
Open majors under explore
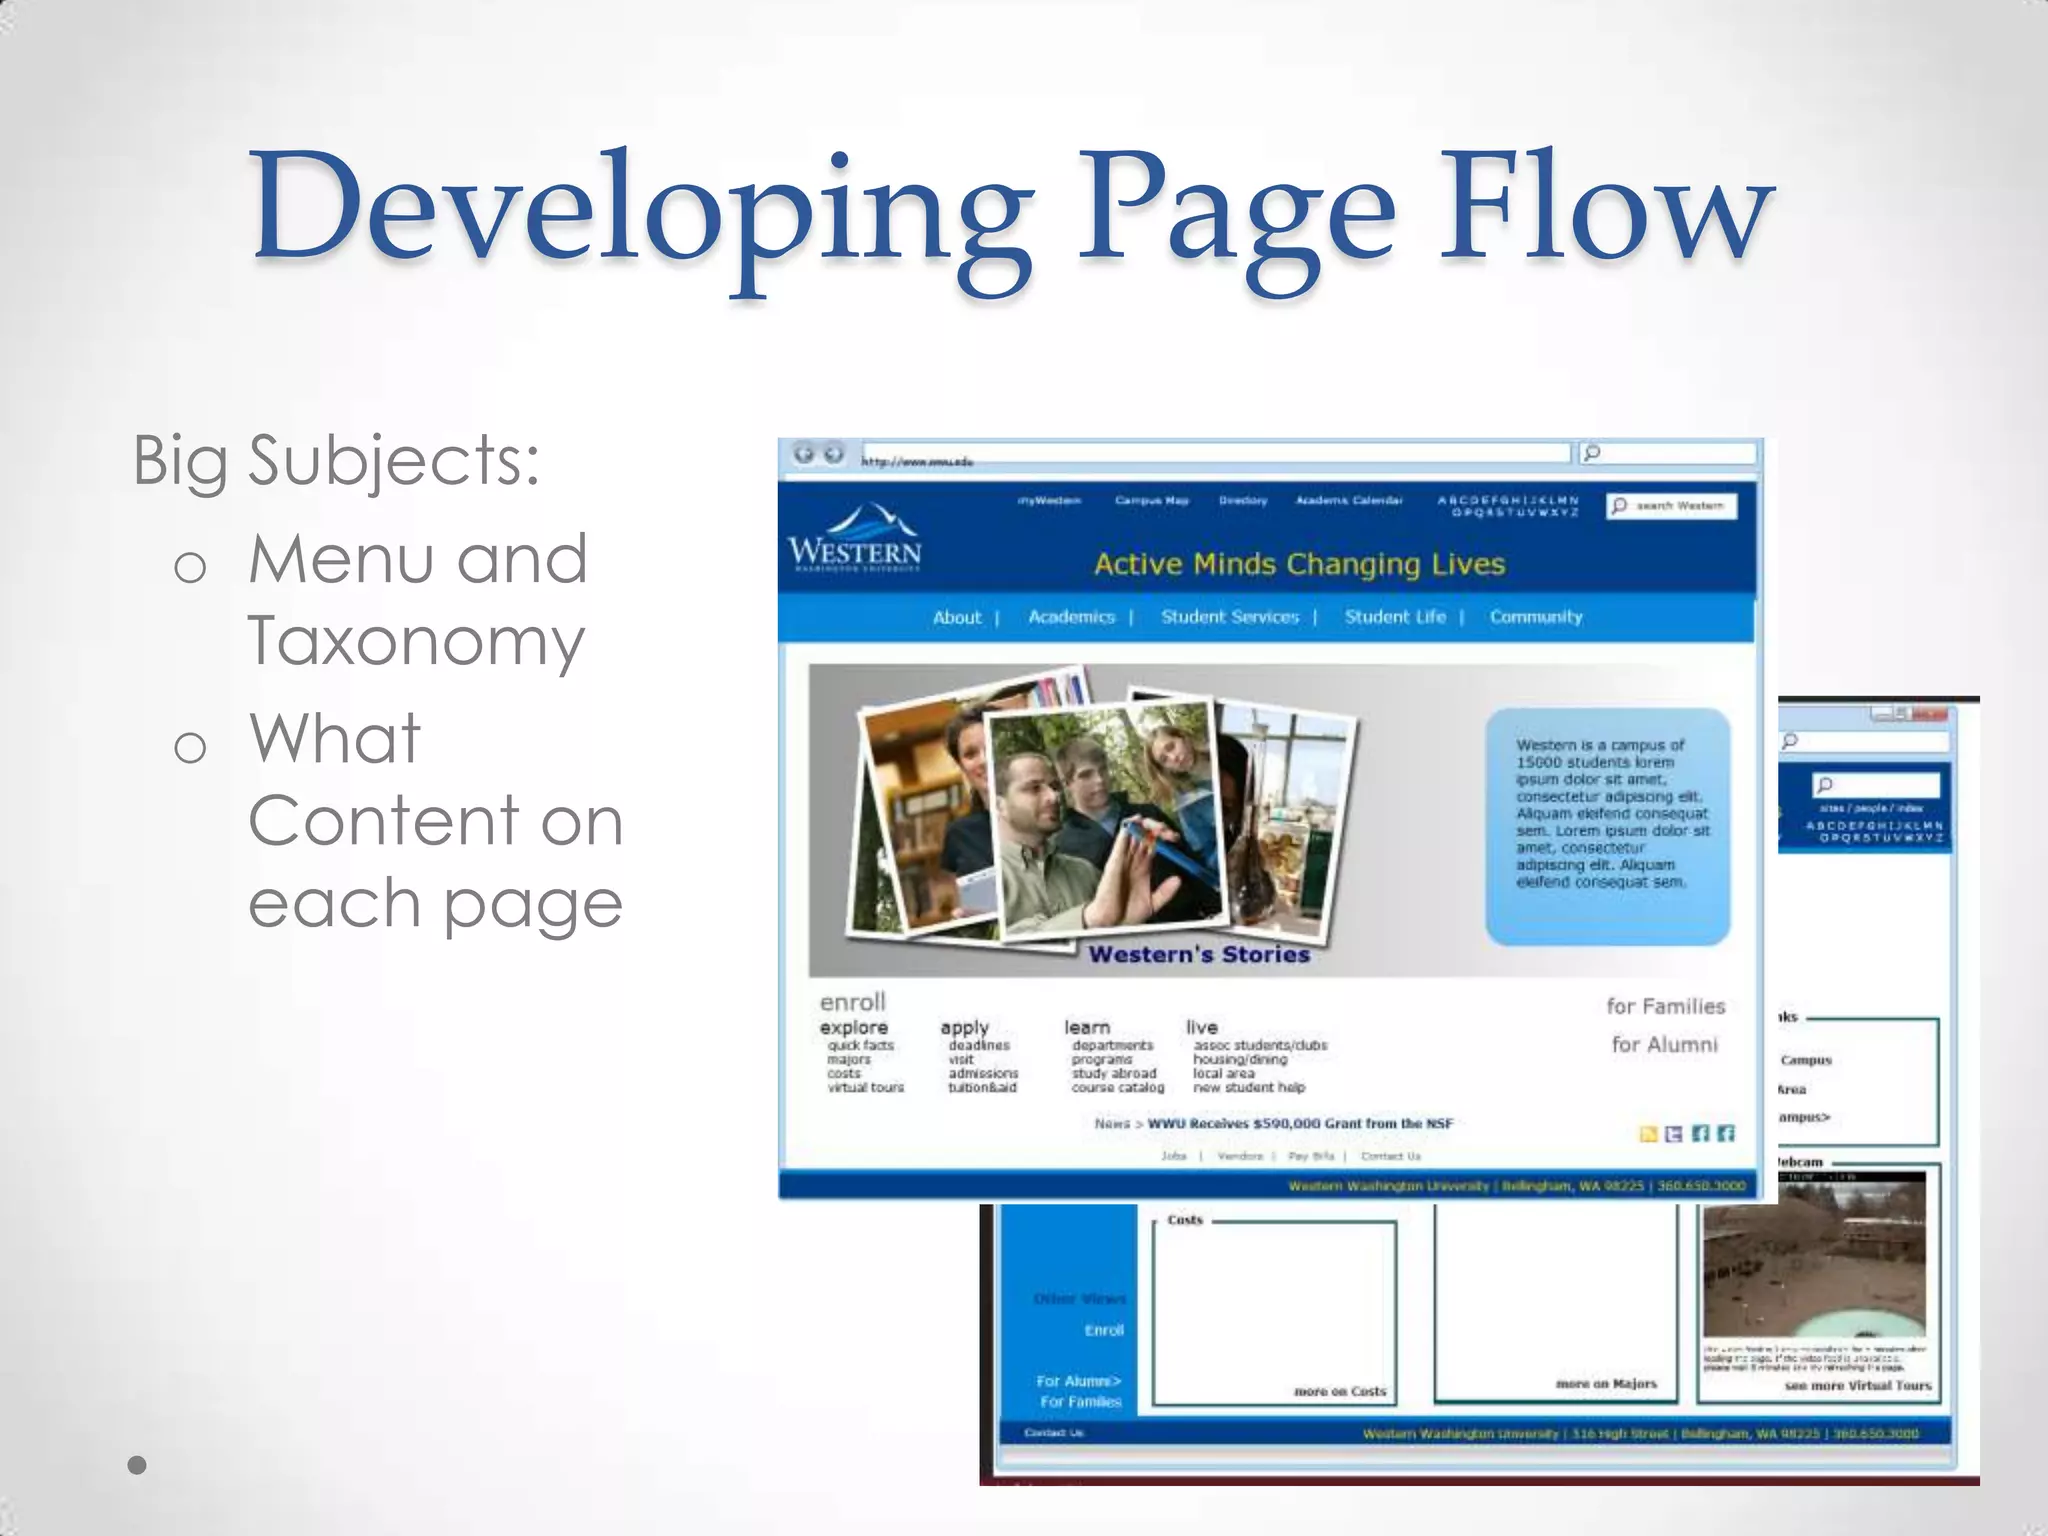[x=849, y=1059]
